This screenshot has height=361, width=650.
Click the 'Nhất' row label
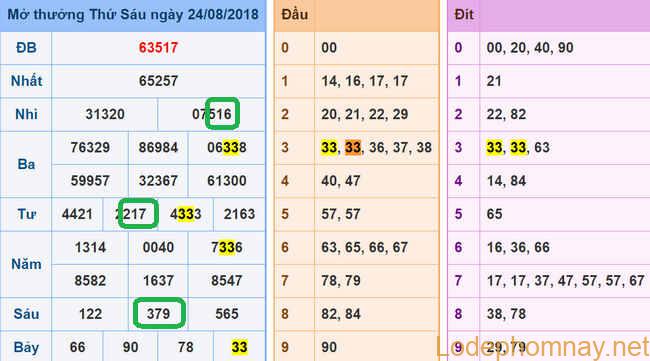27,81
